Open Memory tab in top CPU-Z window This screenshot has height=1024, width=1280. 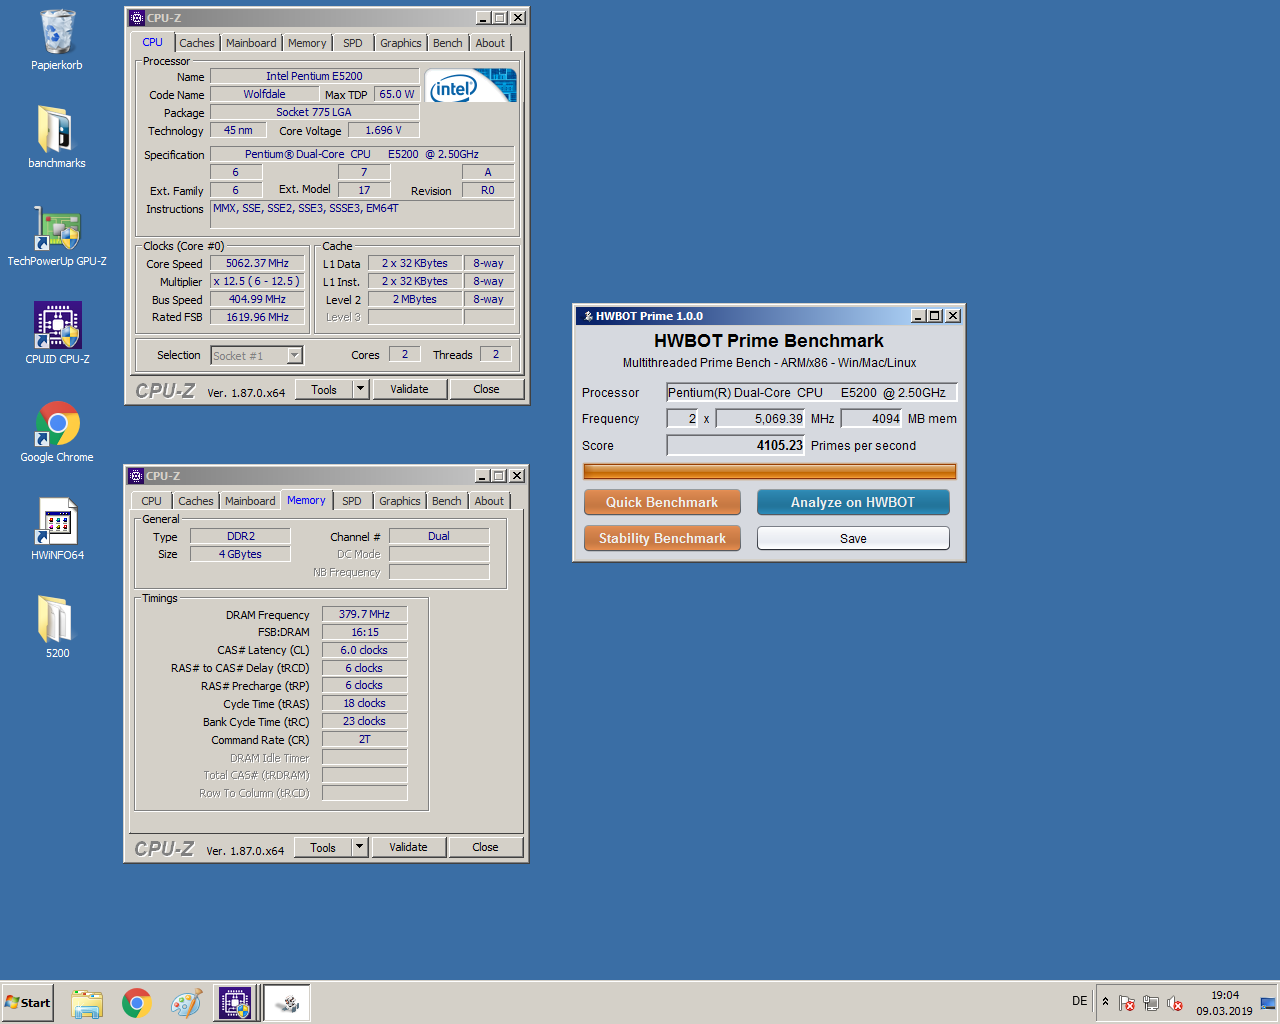coord(307,43)
